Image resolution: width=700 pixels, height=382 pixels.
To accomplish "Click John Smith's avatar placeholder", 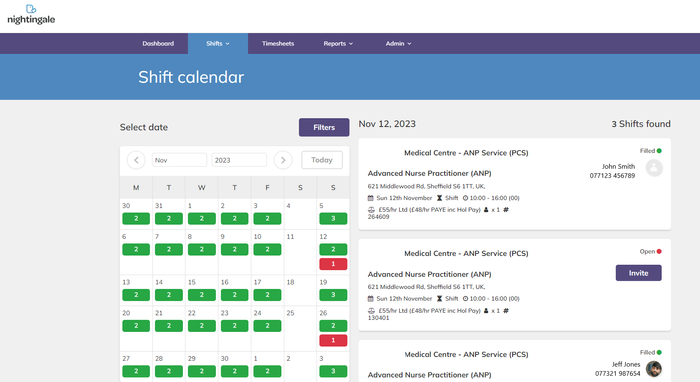I will [654, 168].
